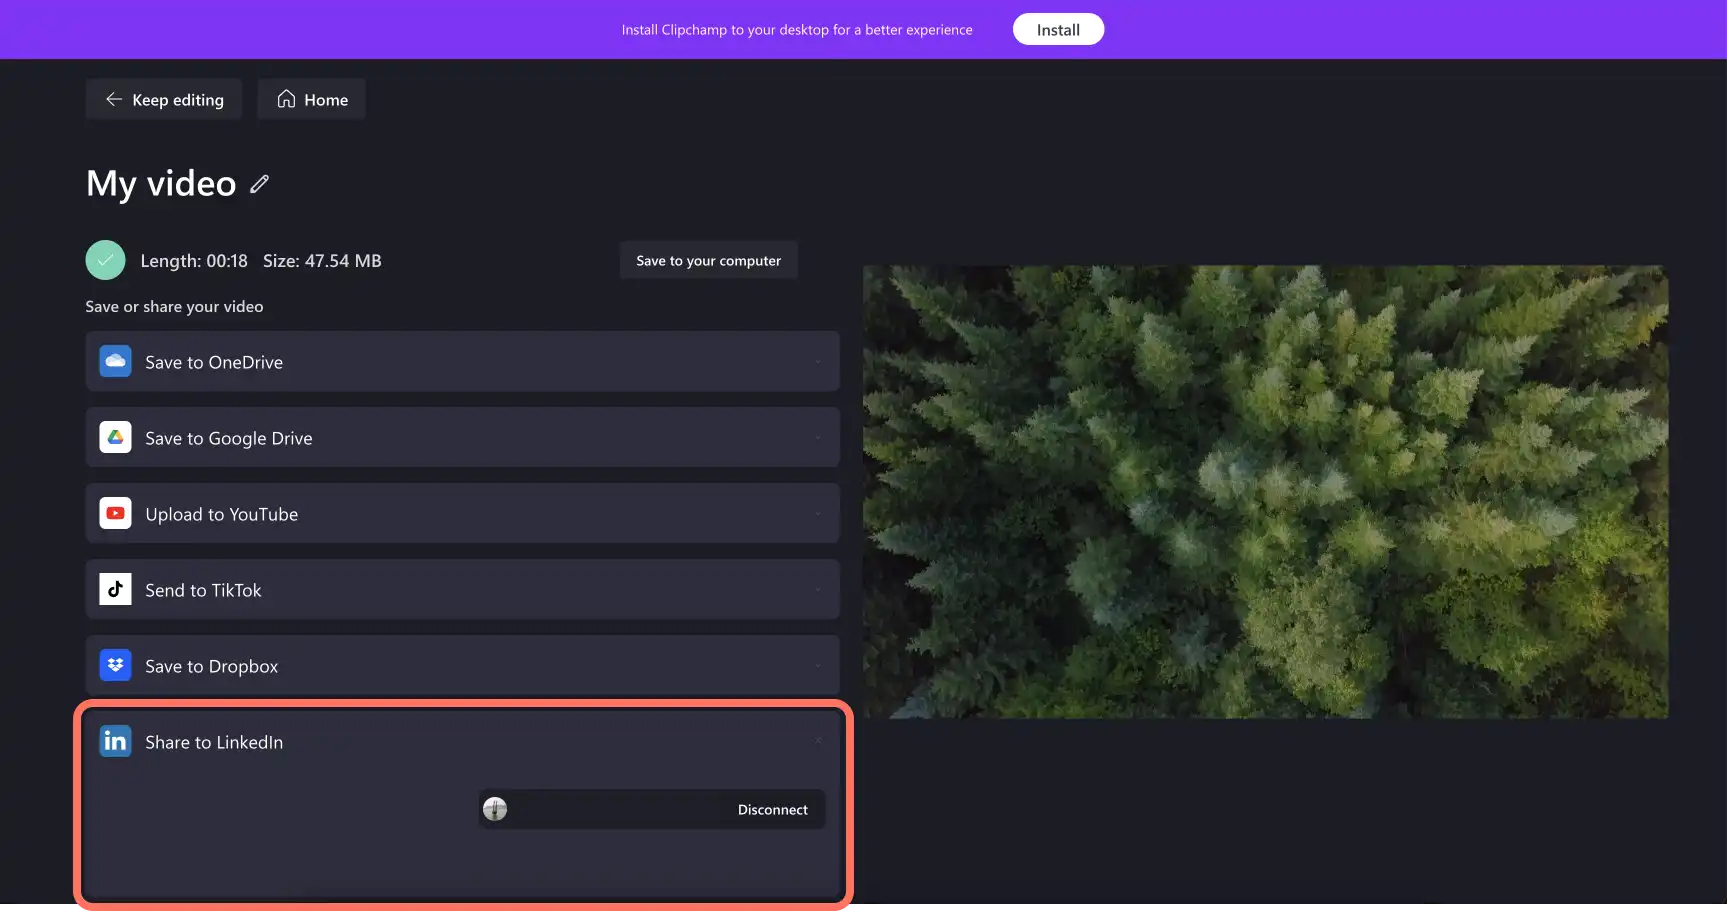The width and height of the screenshot is (1727, 911).
Task: Open the Home page
Action: [311, 99]
